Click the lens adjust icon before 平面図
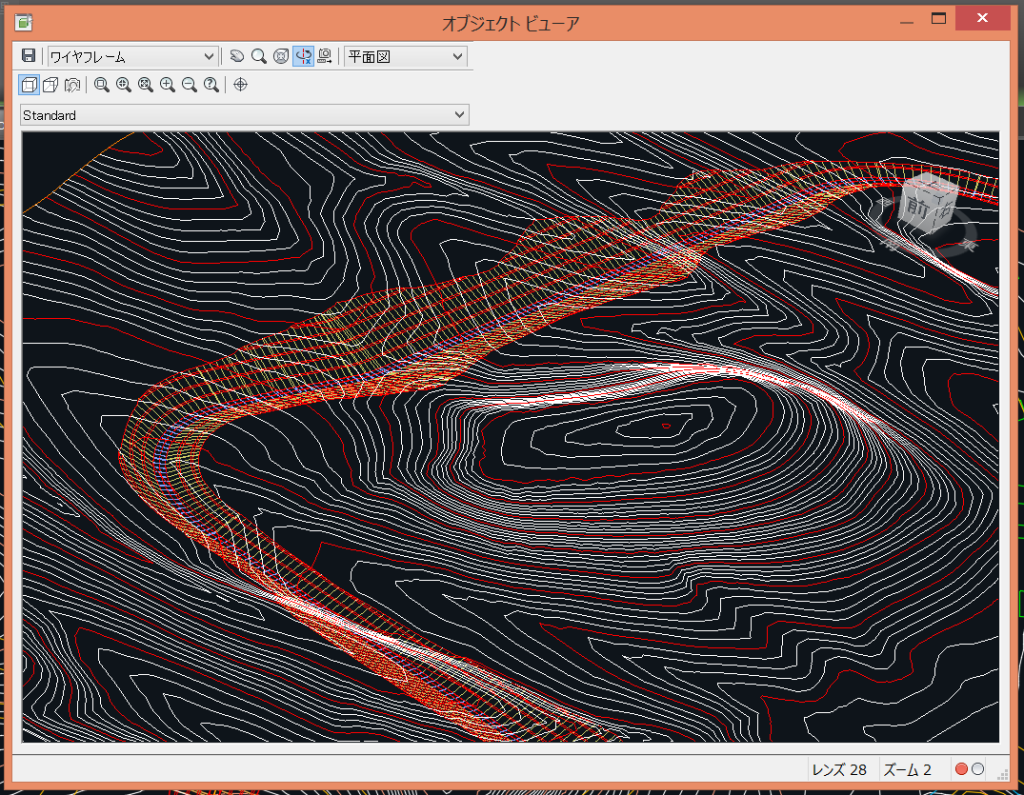The image size is (1024, 795). pos(325,57)
